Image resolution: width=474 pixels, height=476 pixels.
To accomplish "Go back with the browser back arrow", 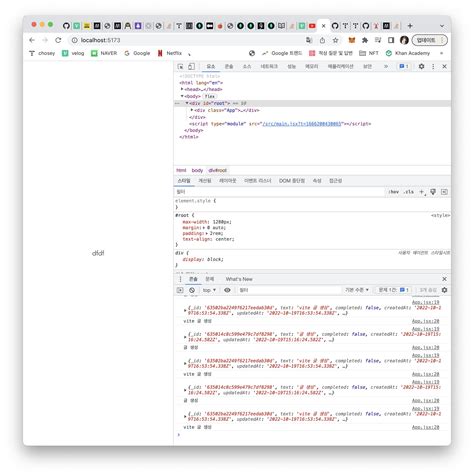I will 32,40.
